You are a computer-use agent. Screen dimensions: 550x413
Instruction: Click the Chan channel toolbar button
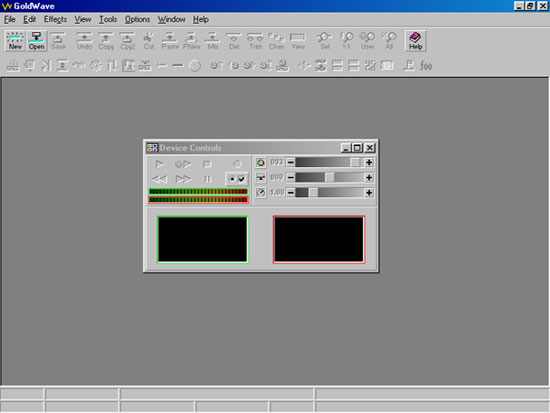point(276,41)
